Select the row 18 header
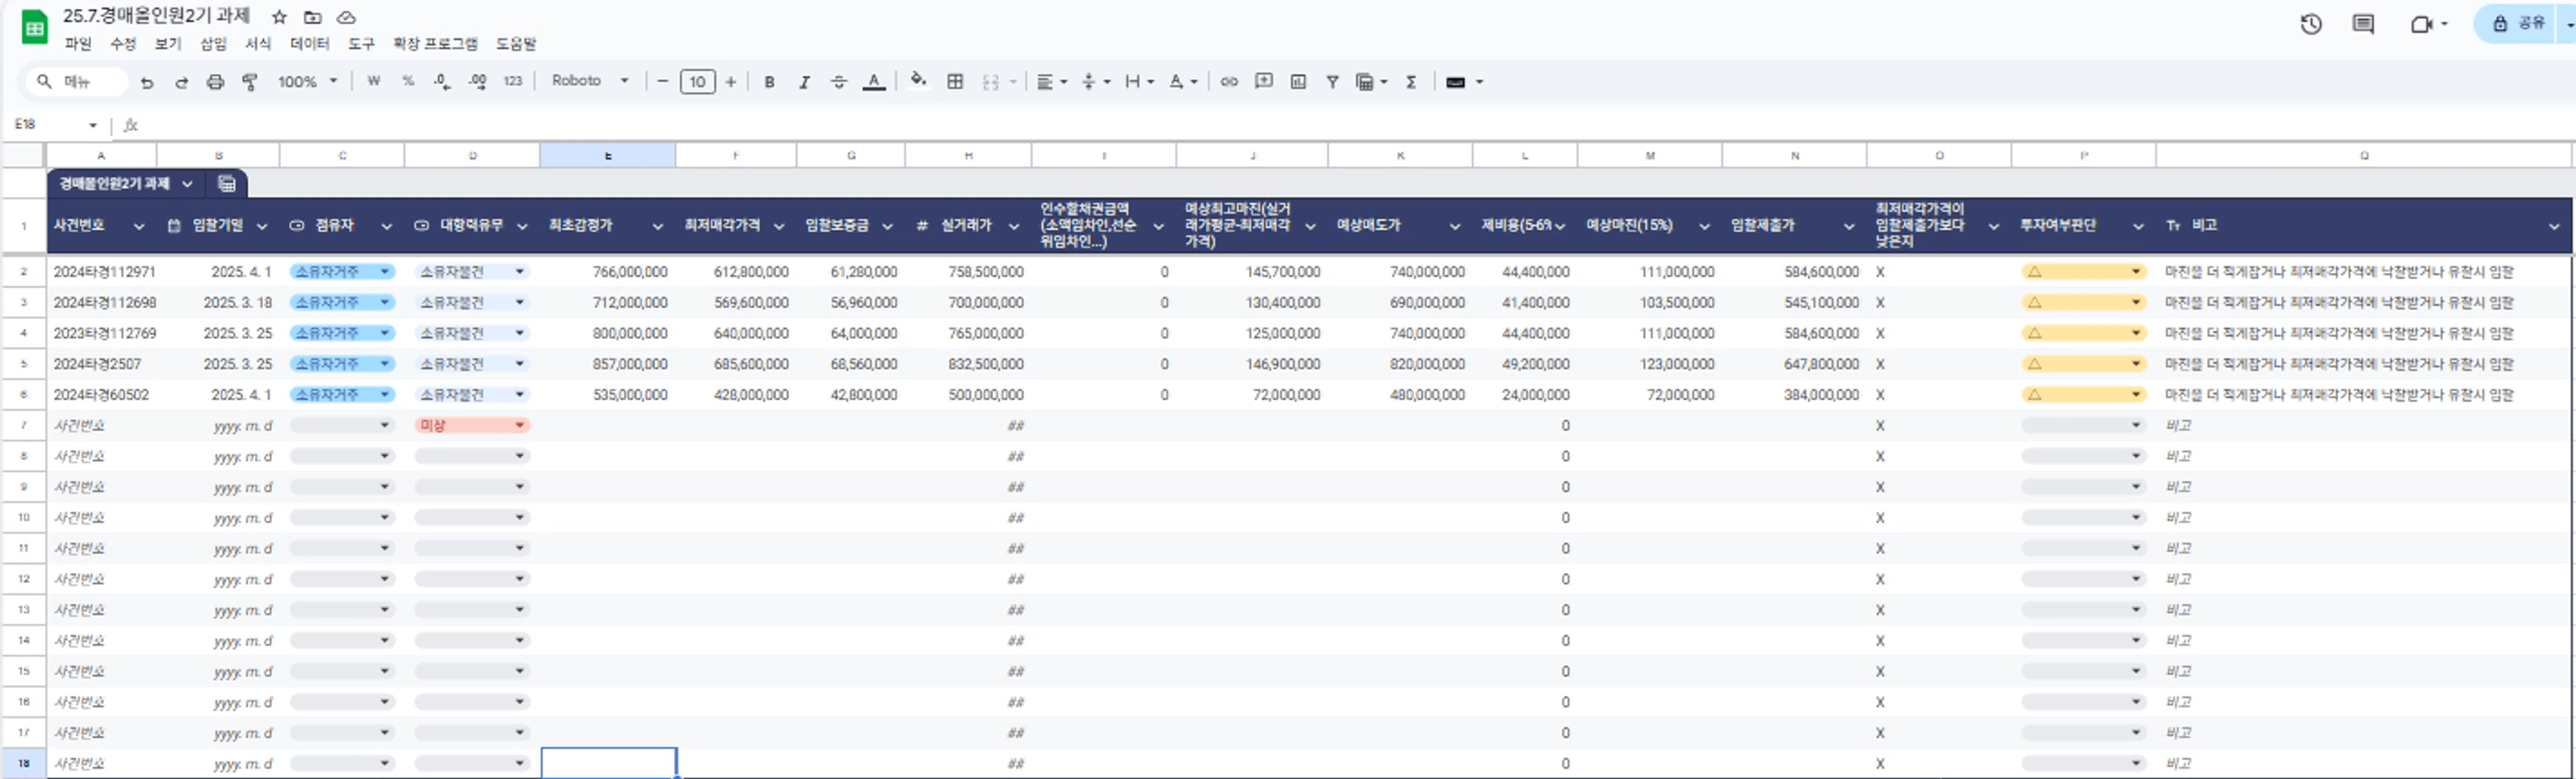2576x779 pixels. tap(24, 764)
